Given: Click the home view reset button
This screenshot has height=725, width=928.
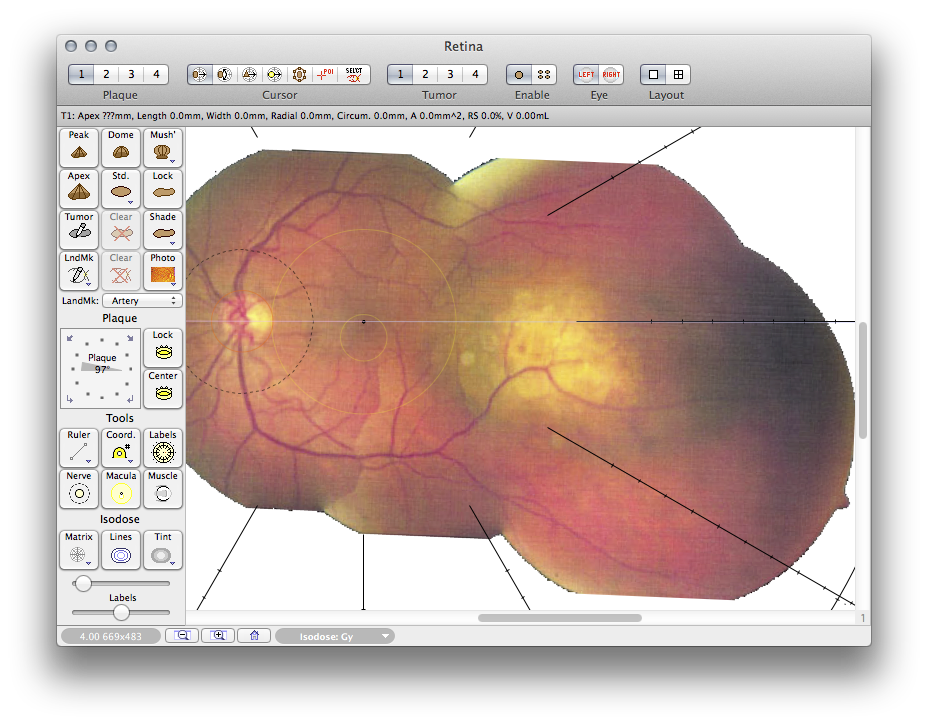Looking at the screenshot, I should [255, 635].
